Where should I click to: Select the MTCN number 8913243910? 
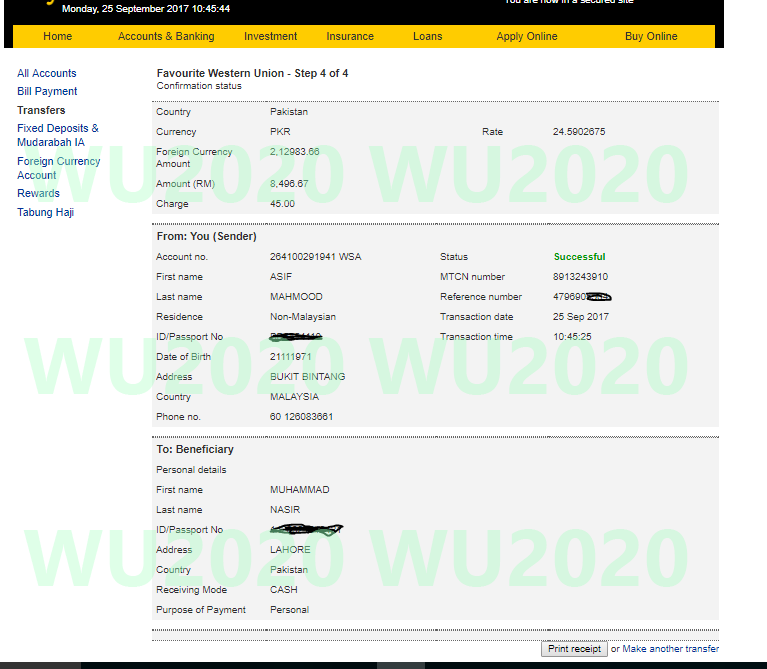(580, 277)
